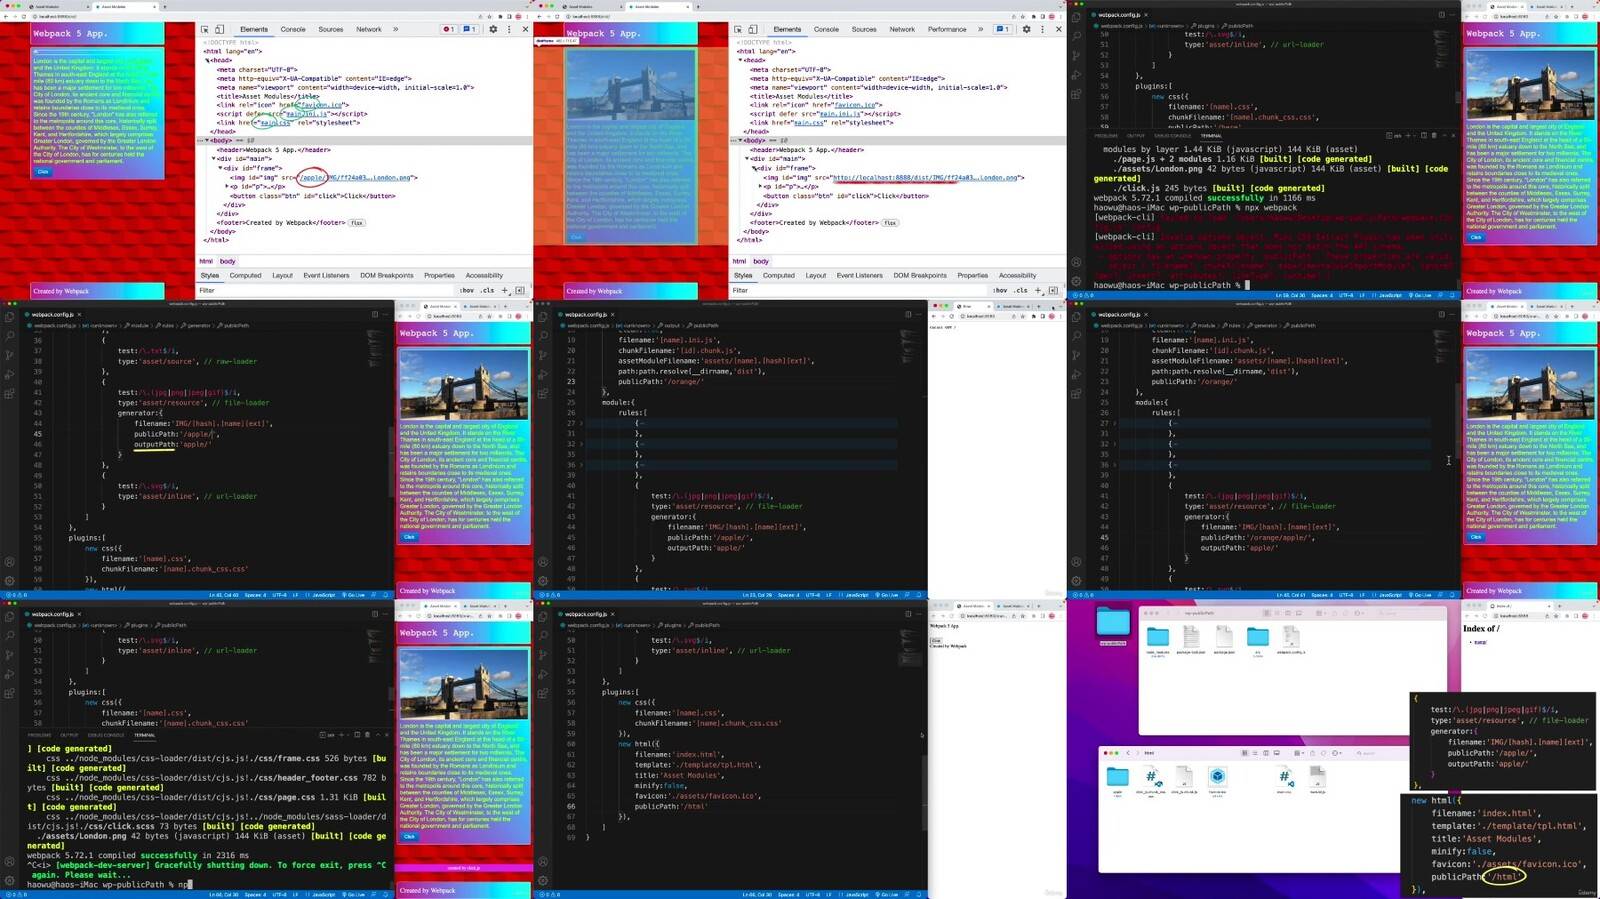Toggle .cls in DevTools with Performance tab
Viewport: 1600px width, 899px height.
1021,290
